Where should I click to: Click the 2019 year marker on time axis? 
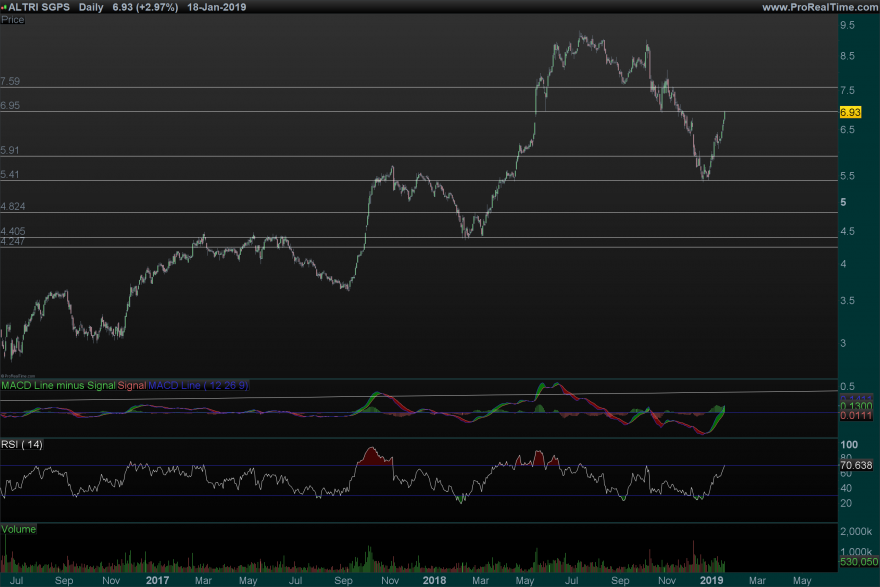(710, 579)
